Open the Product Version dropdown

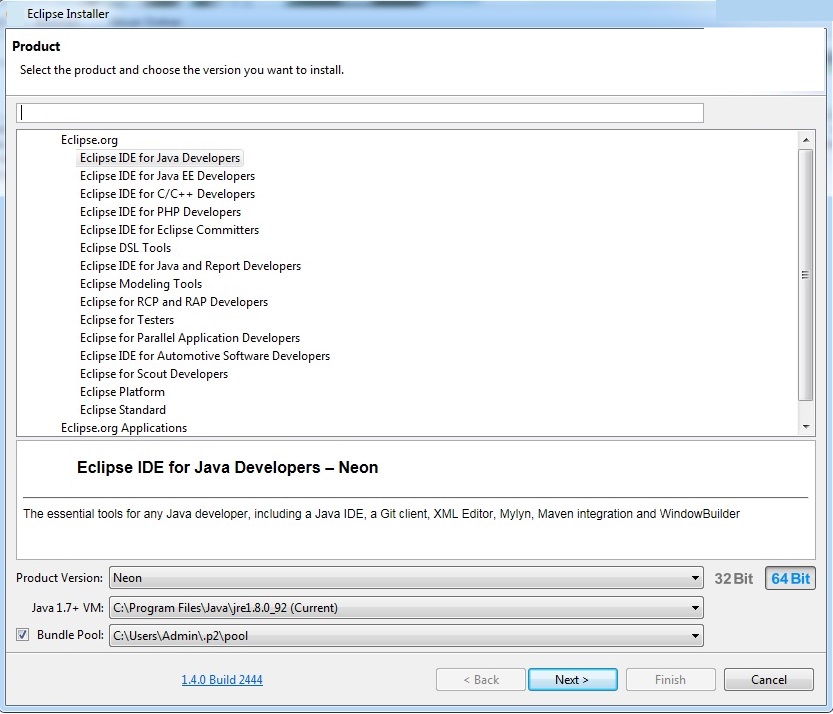pos(406,577)
